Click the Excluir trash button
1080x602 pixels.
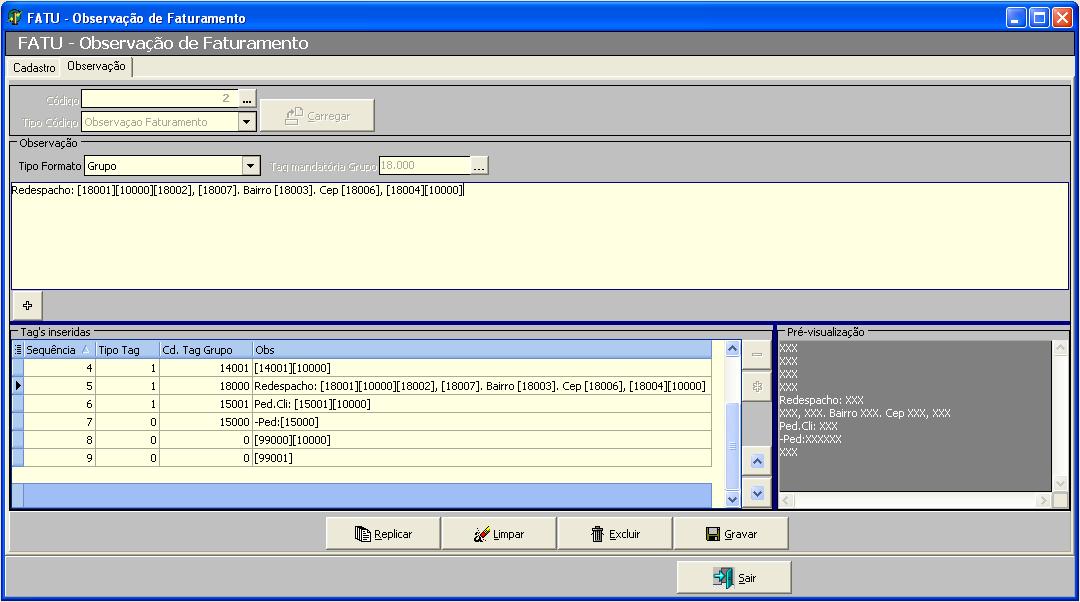(614, 534)
